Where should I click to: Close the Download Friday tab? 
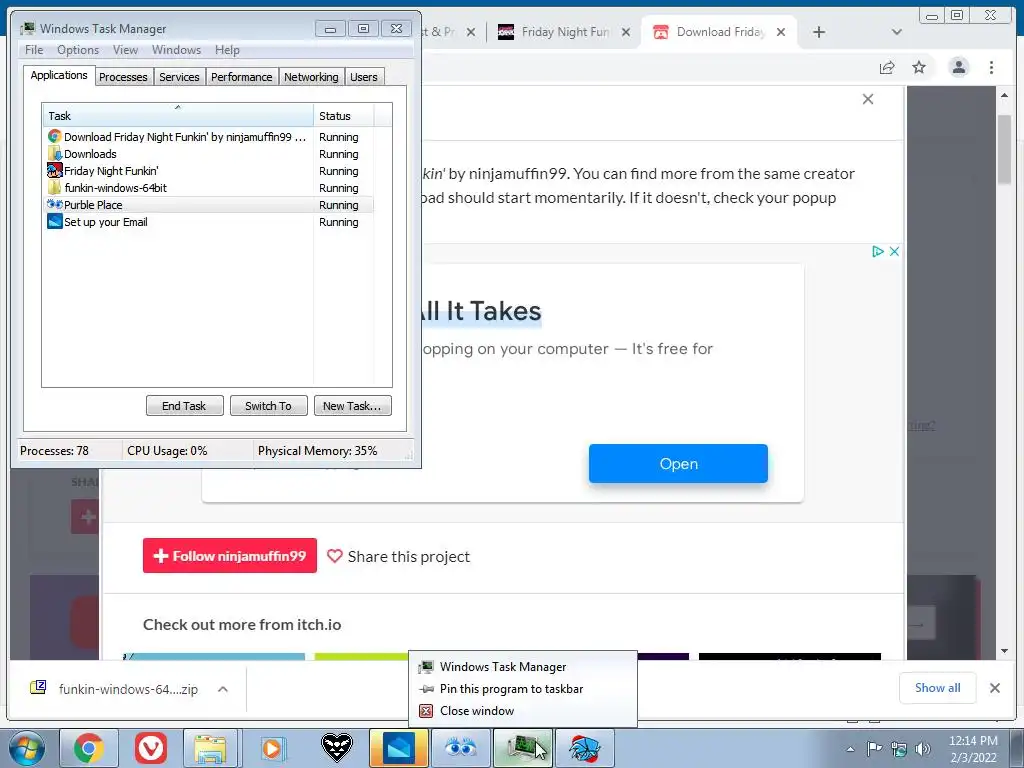(780, 32)
